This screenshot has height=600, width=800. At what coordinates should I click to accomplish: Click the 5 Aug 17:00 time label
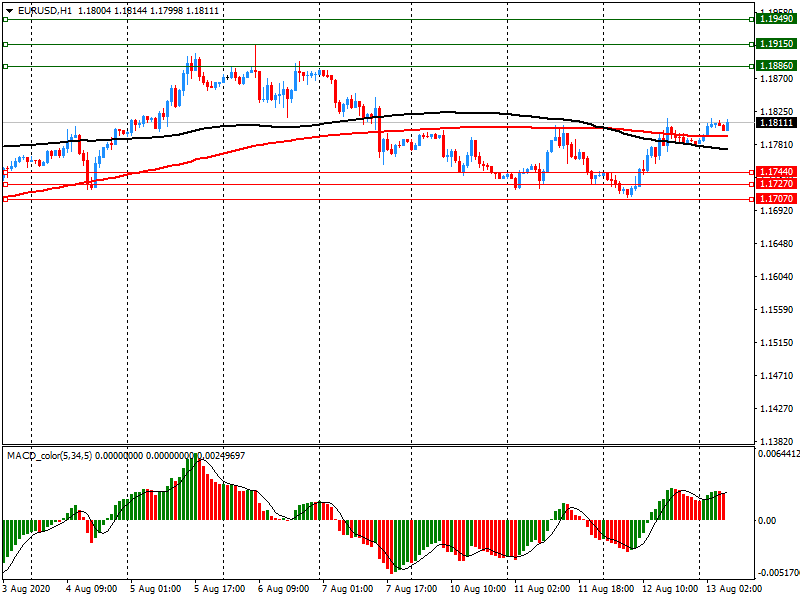click(219, 589)
